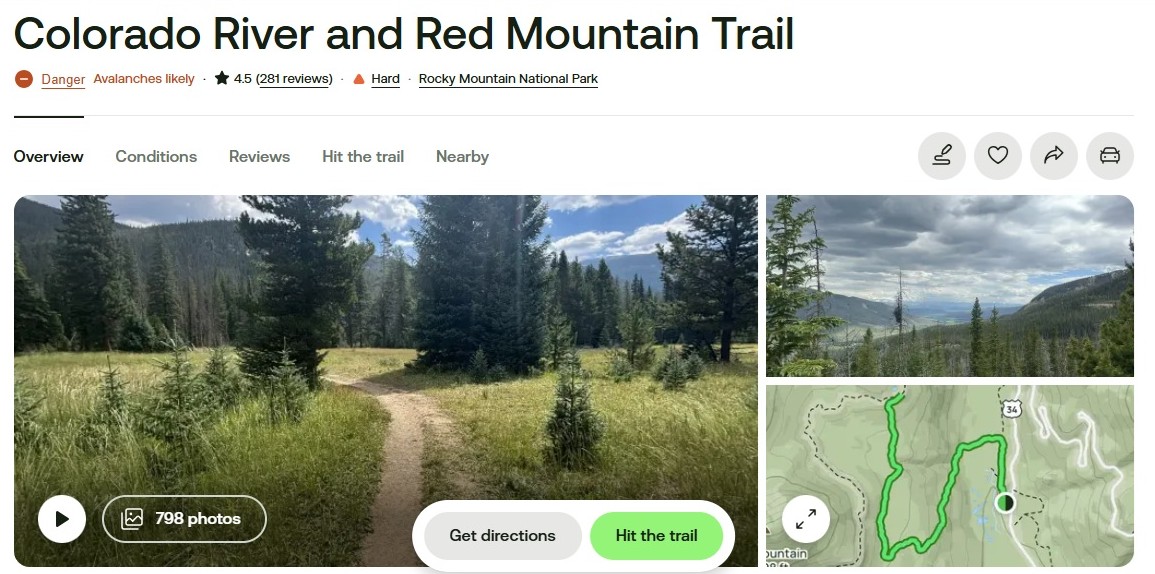Open the 281 reviews link
Screen dimensions: 1155x574
pyautogui.click(x=295, y=79)
